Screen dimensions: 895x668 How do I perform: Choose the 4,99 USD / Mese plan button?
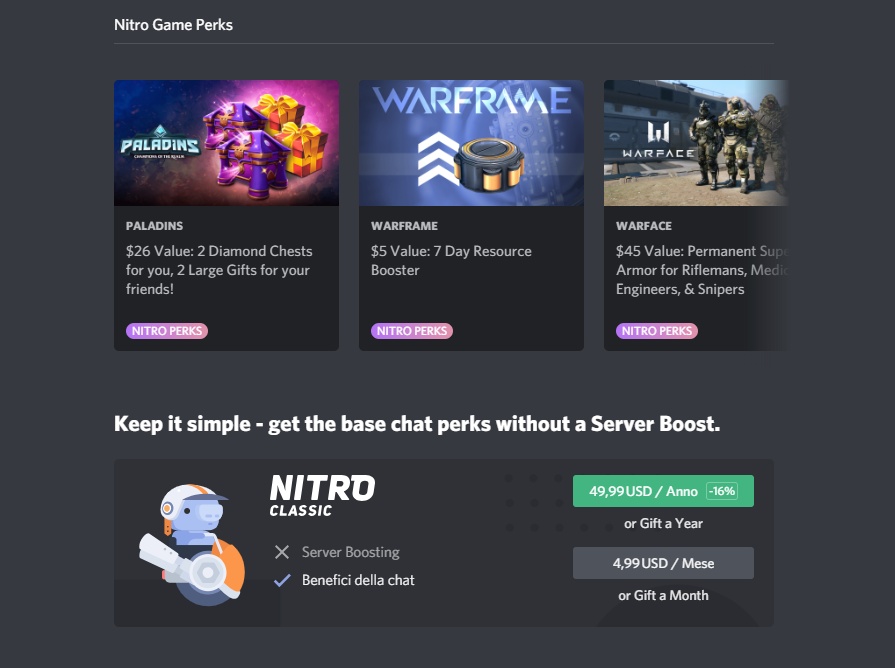(x=663, y=563)
